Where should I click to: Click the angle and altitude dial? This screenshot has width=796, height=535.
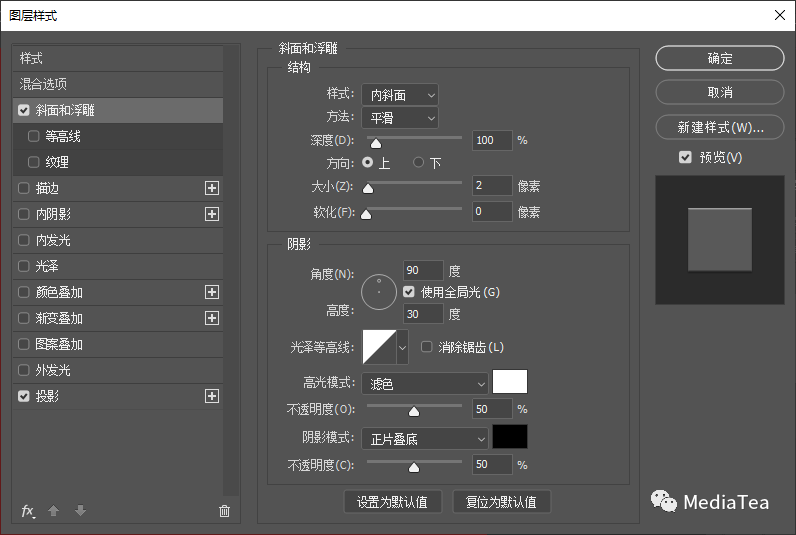point(379,292)
